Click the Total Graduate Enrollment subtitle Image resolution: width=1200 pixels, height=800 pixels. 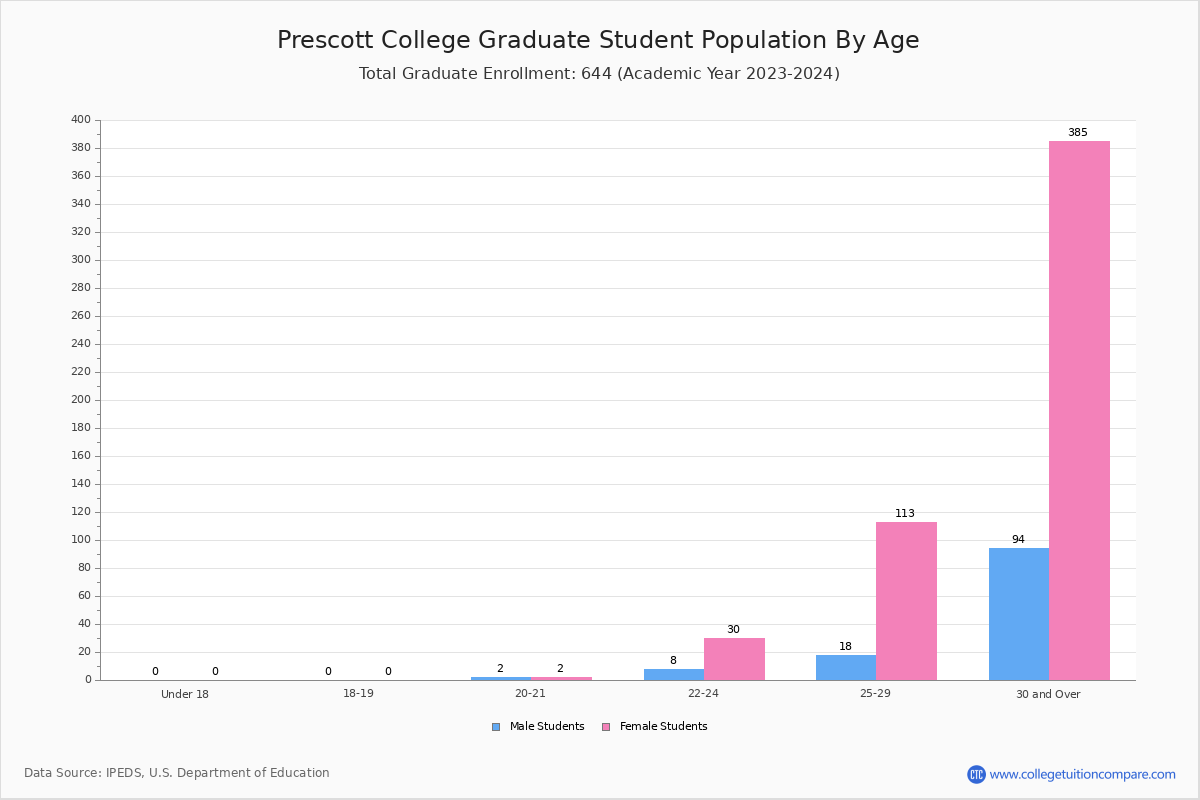(599, 74)
